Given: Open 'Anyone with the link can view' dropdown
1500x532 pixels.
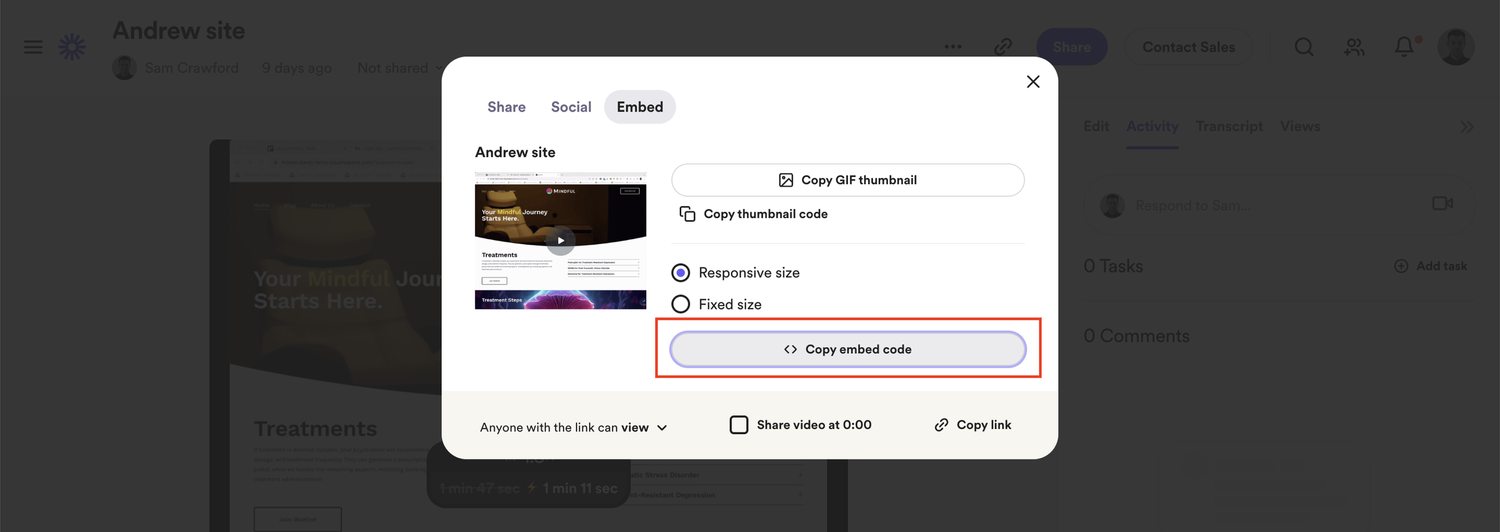Looking at the screenshot, I should pyautogui.click(x=574, y=427).
